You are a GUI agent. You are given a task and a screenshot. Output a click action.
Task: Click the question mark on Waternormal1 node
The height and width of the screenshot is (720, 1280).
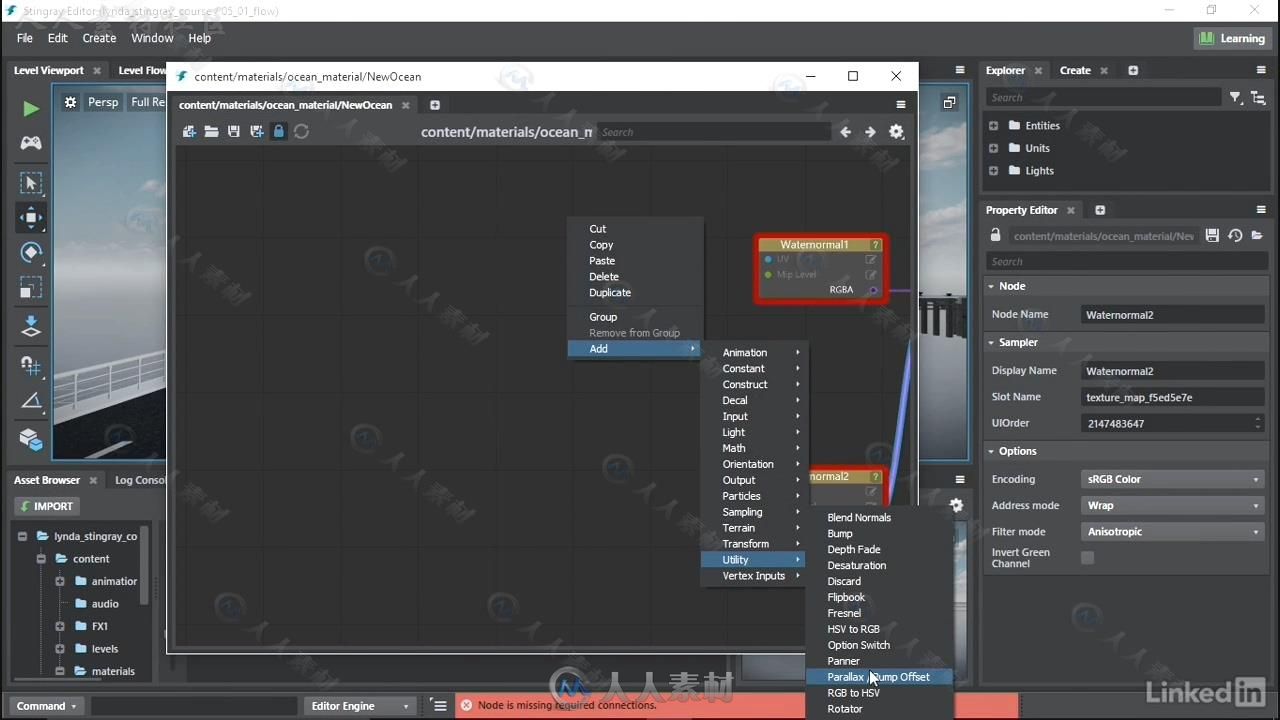coord(875,245)
